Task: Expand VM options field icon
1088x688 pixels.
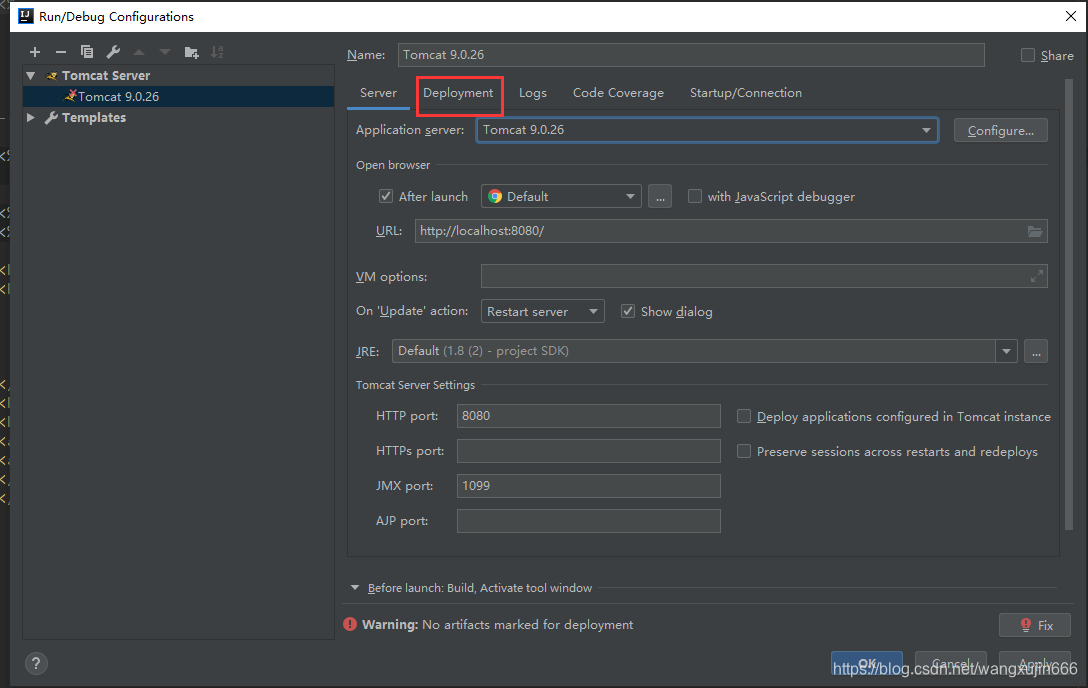Action: click(x=1037, y=276)
